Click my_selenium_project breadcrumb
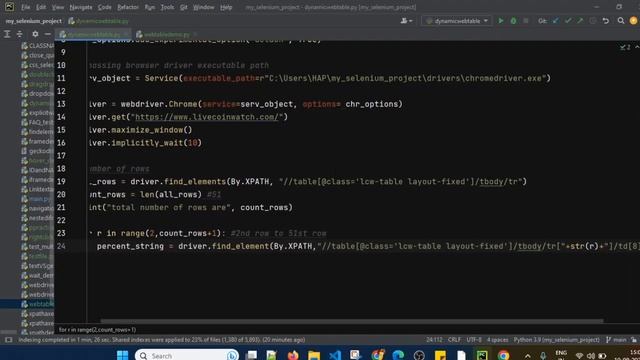Image resolution: width=640 pixels, height=360 pixels. click(x=33, y=21)
